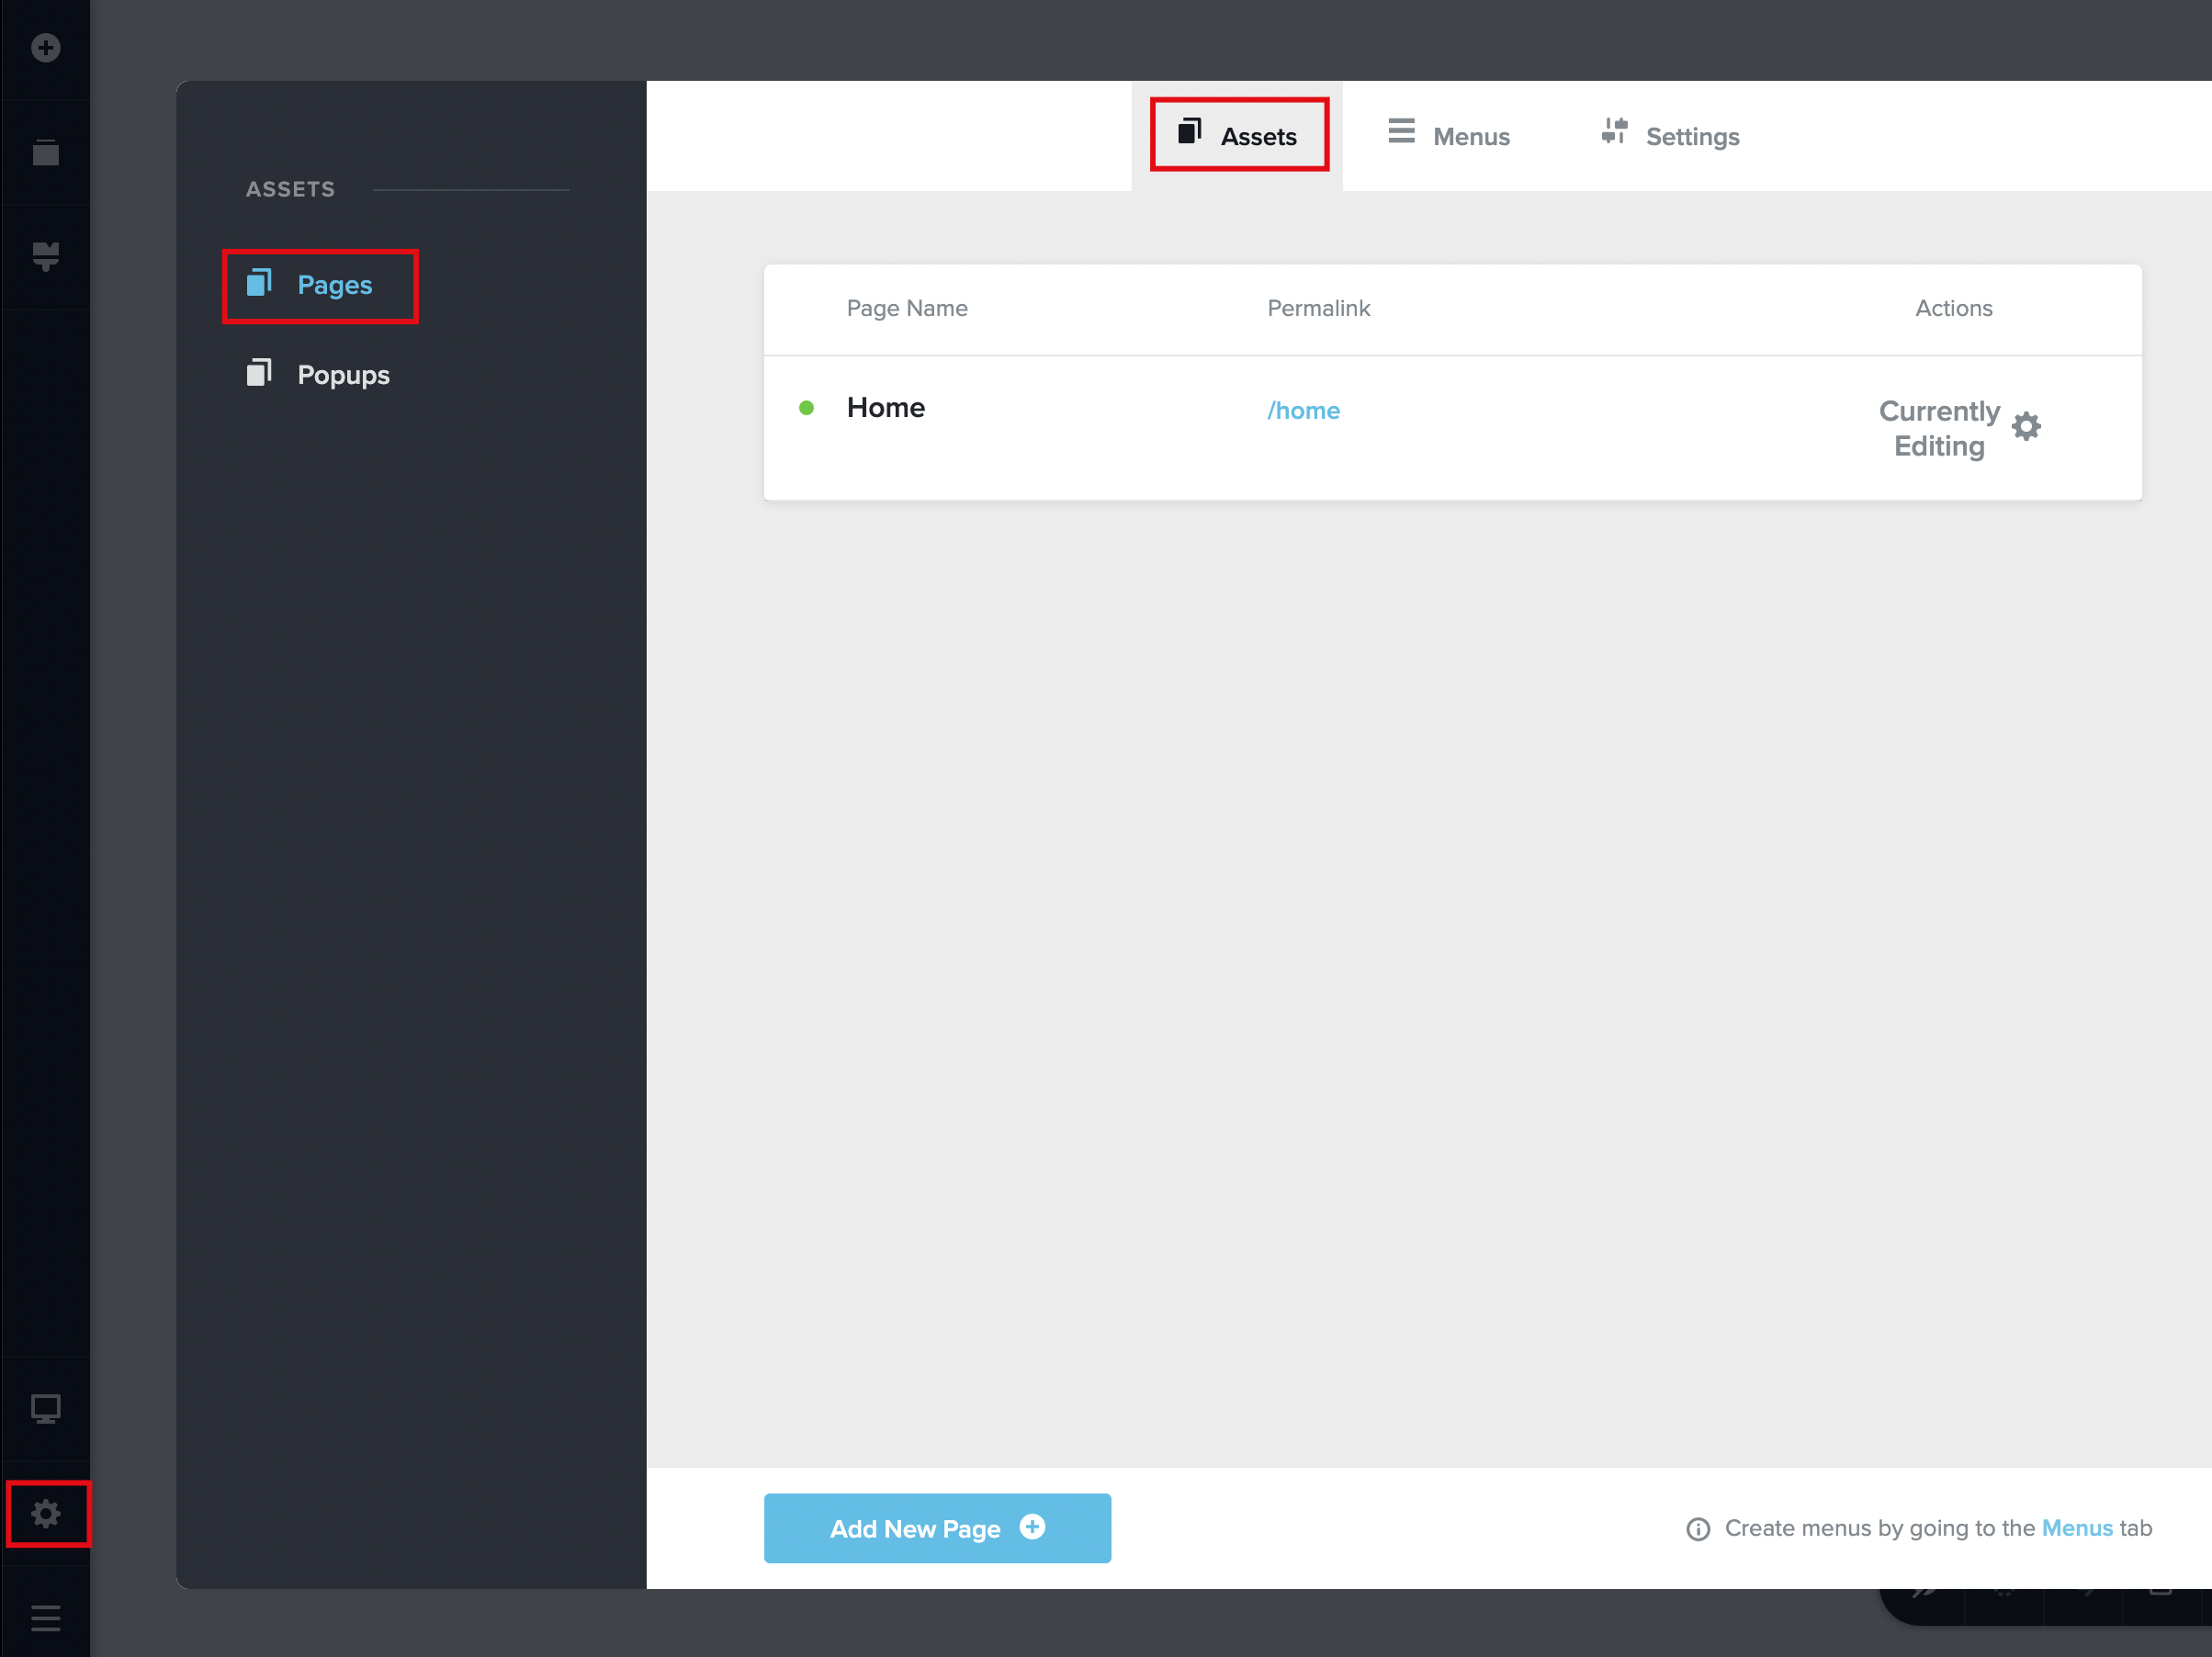Click the info icon beside menus hint
The height and width of the screenshot is (1657, 2212).
[x=1697, y=1529]
